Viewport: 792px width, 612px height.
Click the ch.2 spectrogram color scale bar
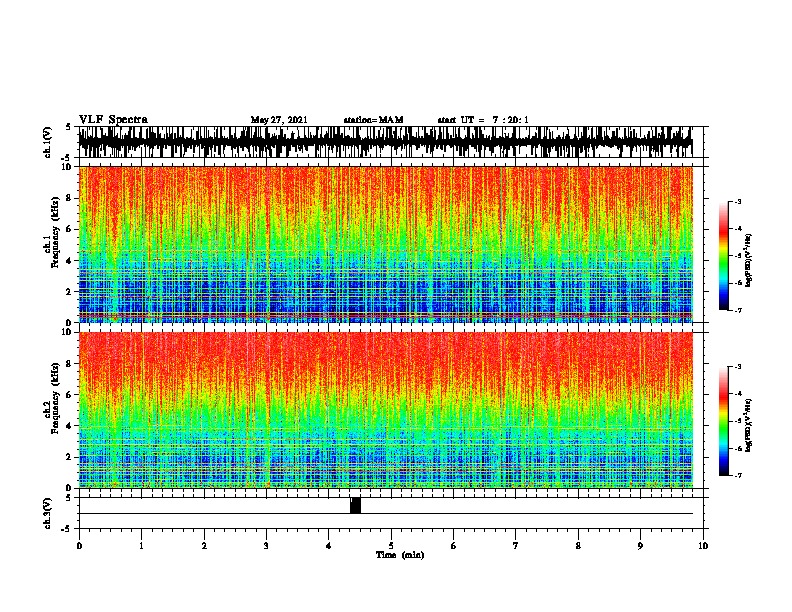tap(723, 421)
